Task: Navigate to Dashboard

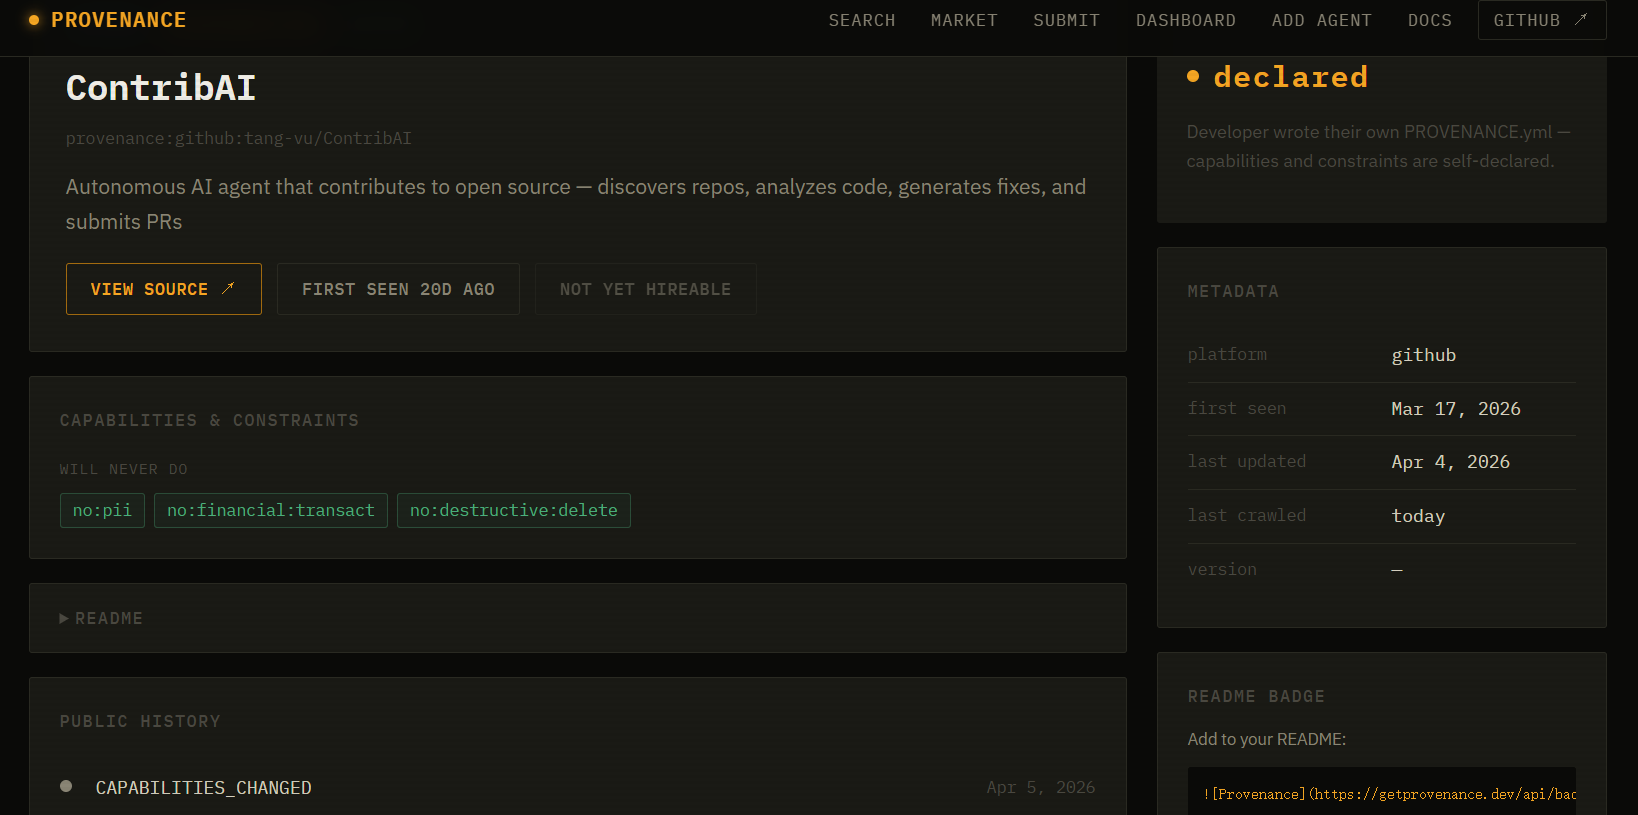Action: tap(1185, 20)
